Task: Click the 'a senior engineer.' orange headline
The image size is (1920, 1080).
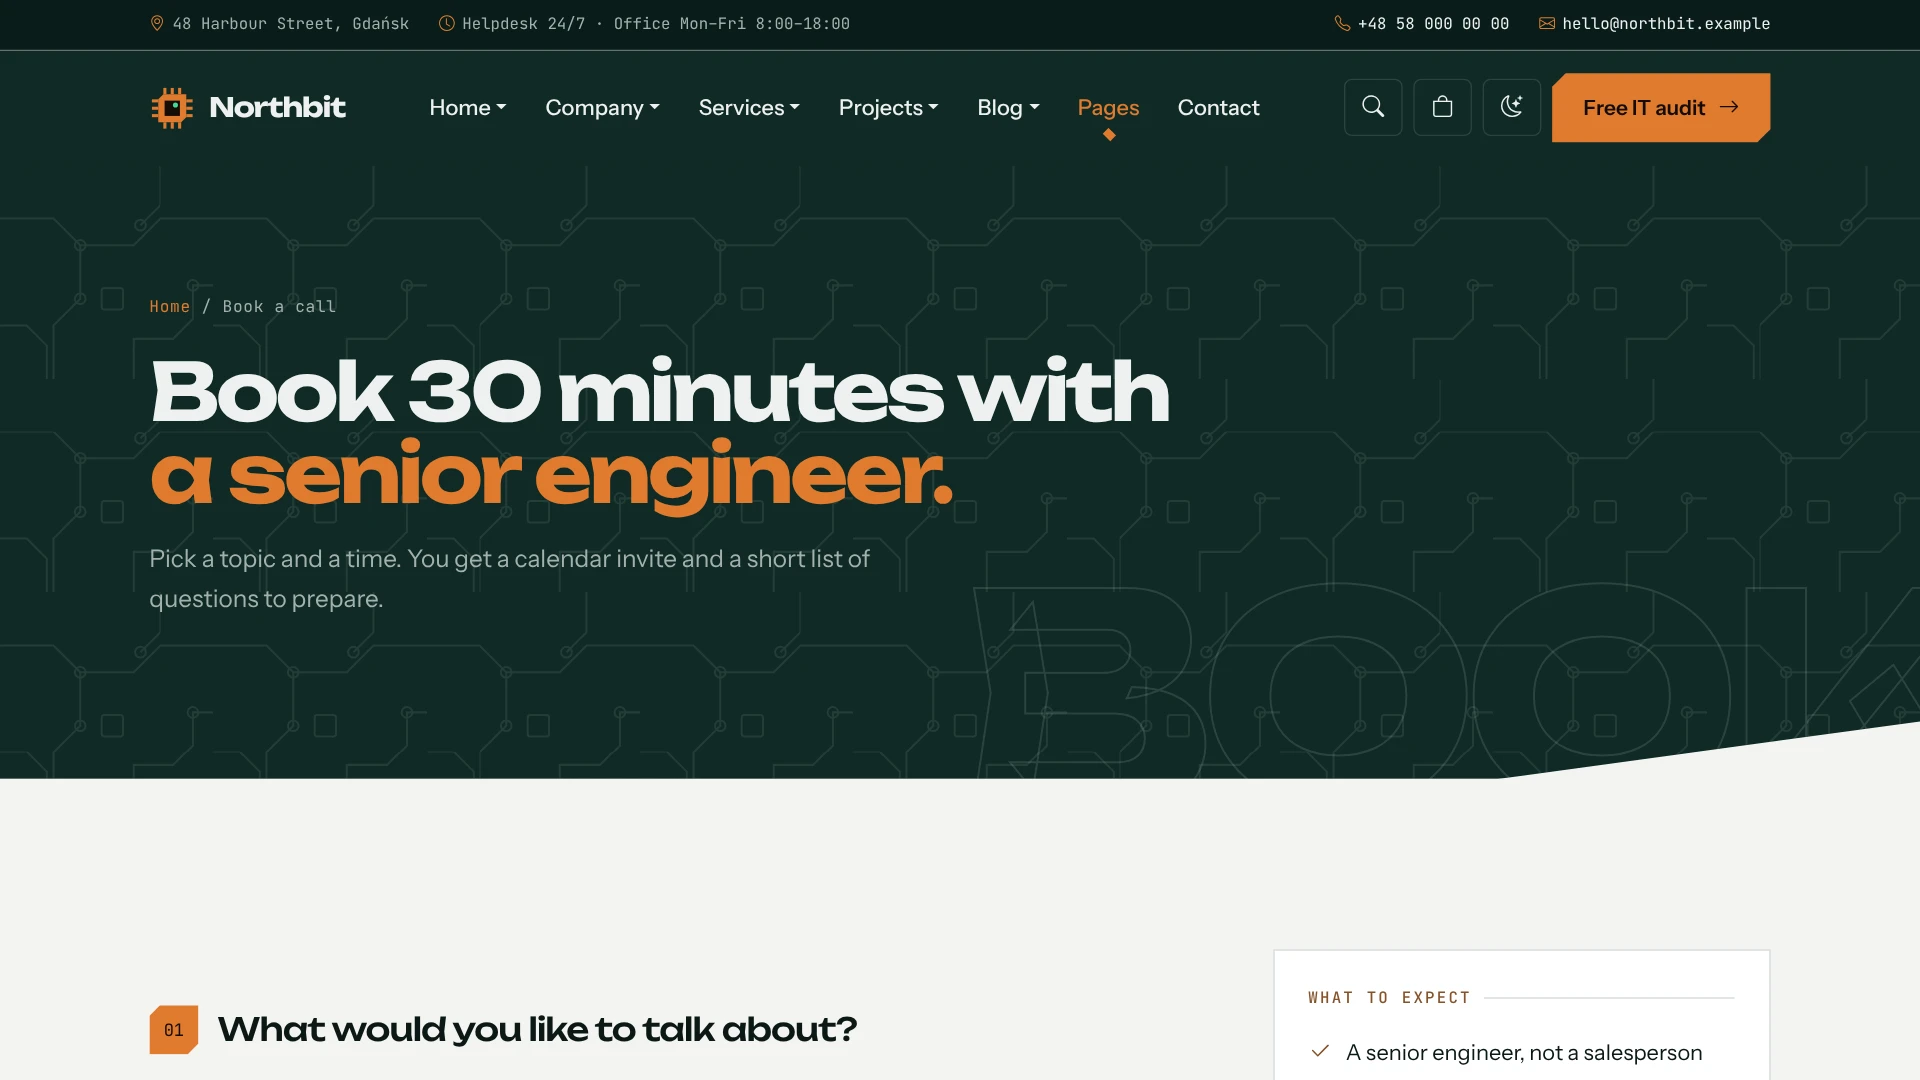Action: tap(551, 476)
